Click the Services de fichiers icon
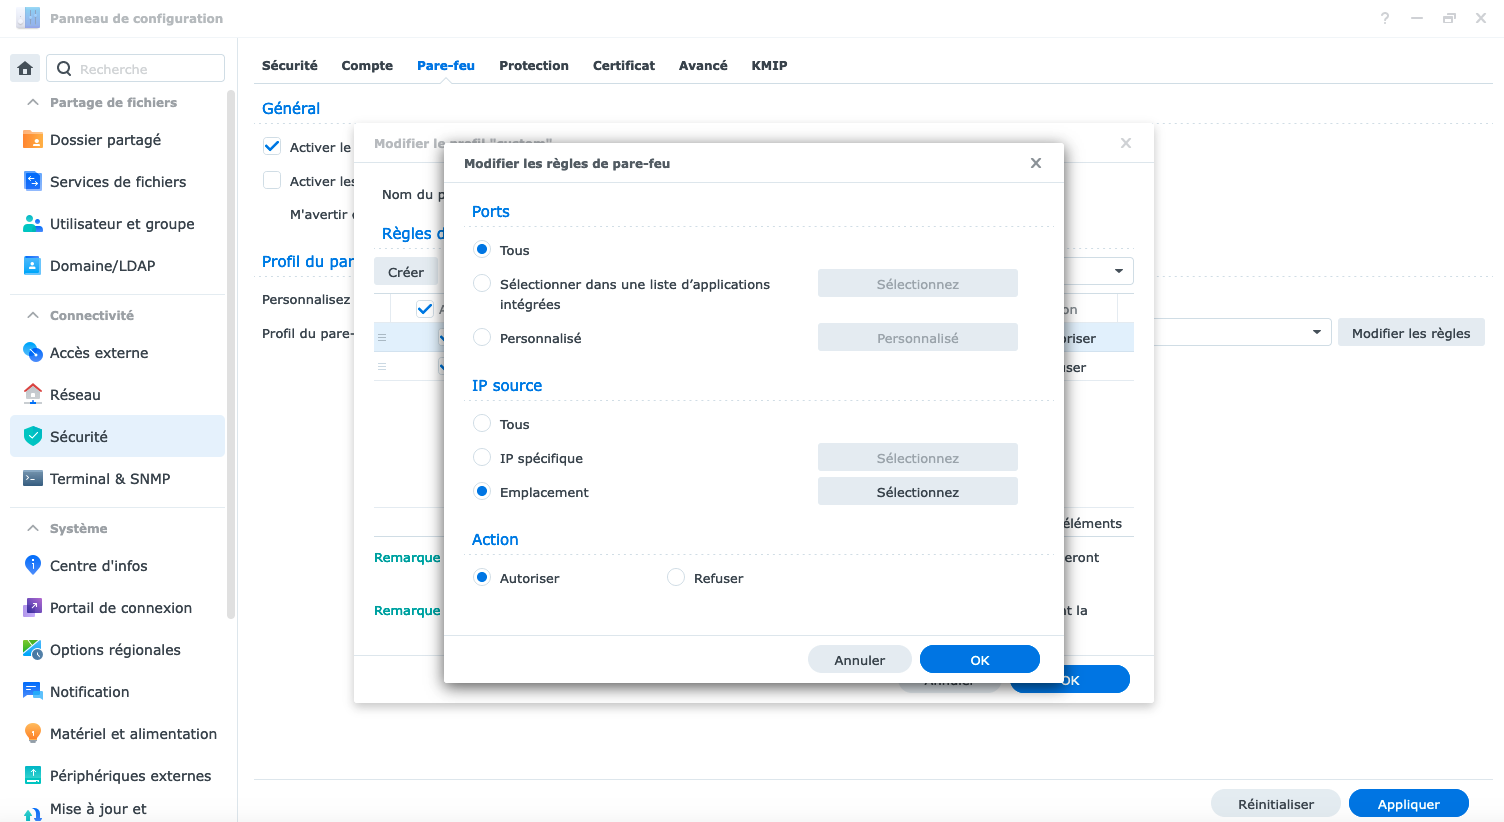 coord(33,182)
